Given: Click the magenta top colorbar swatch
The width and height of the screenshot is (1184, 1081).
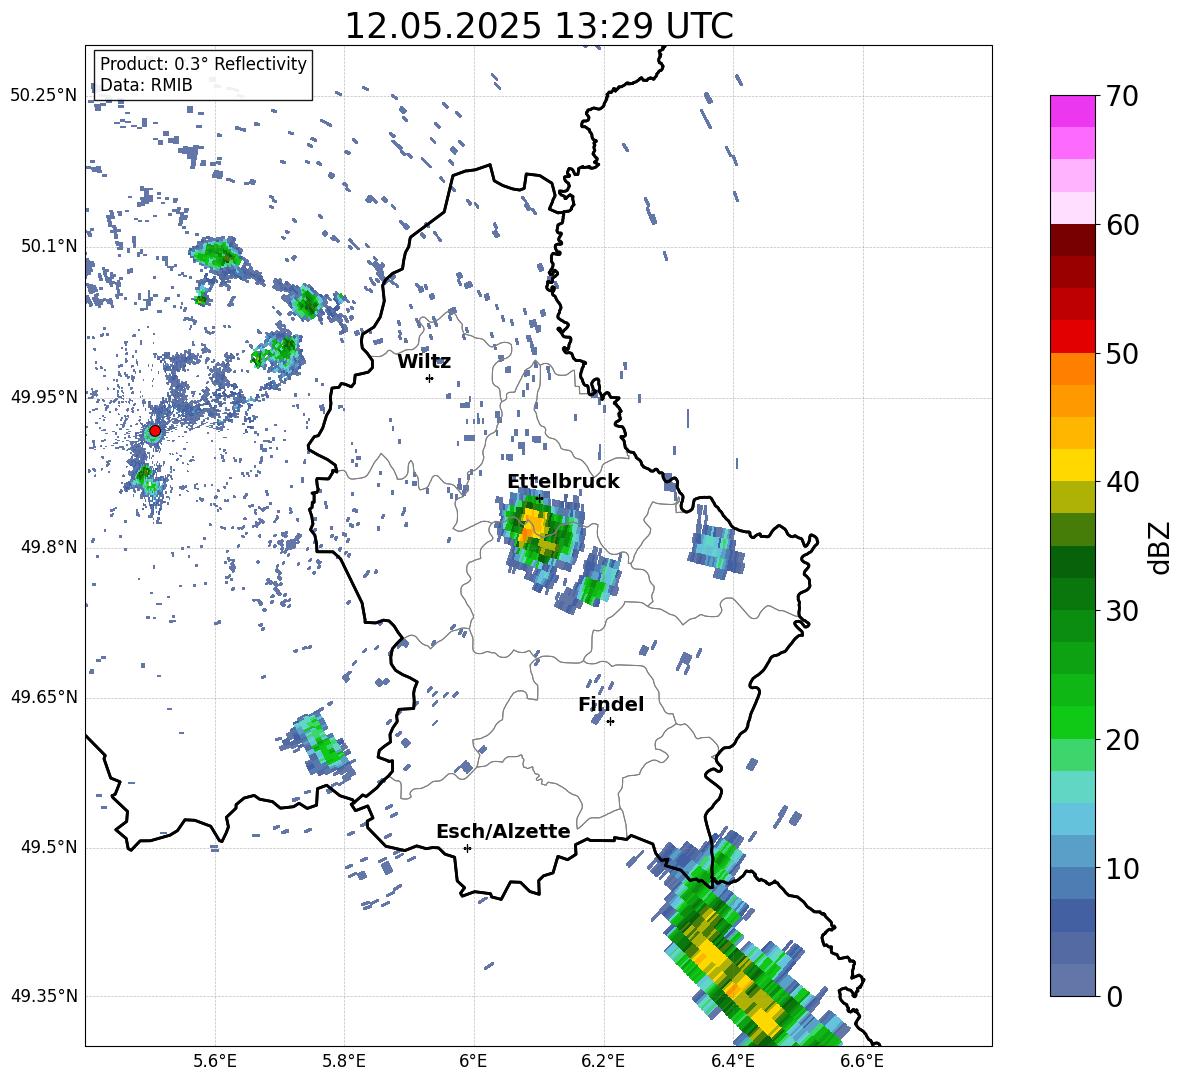Looking at the screenshot, I should (x=1073, y=111).
